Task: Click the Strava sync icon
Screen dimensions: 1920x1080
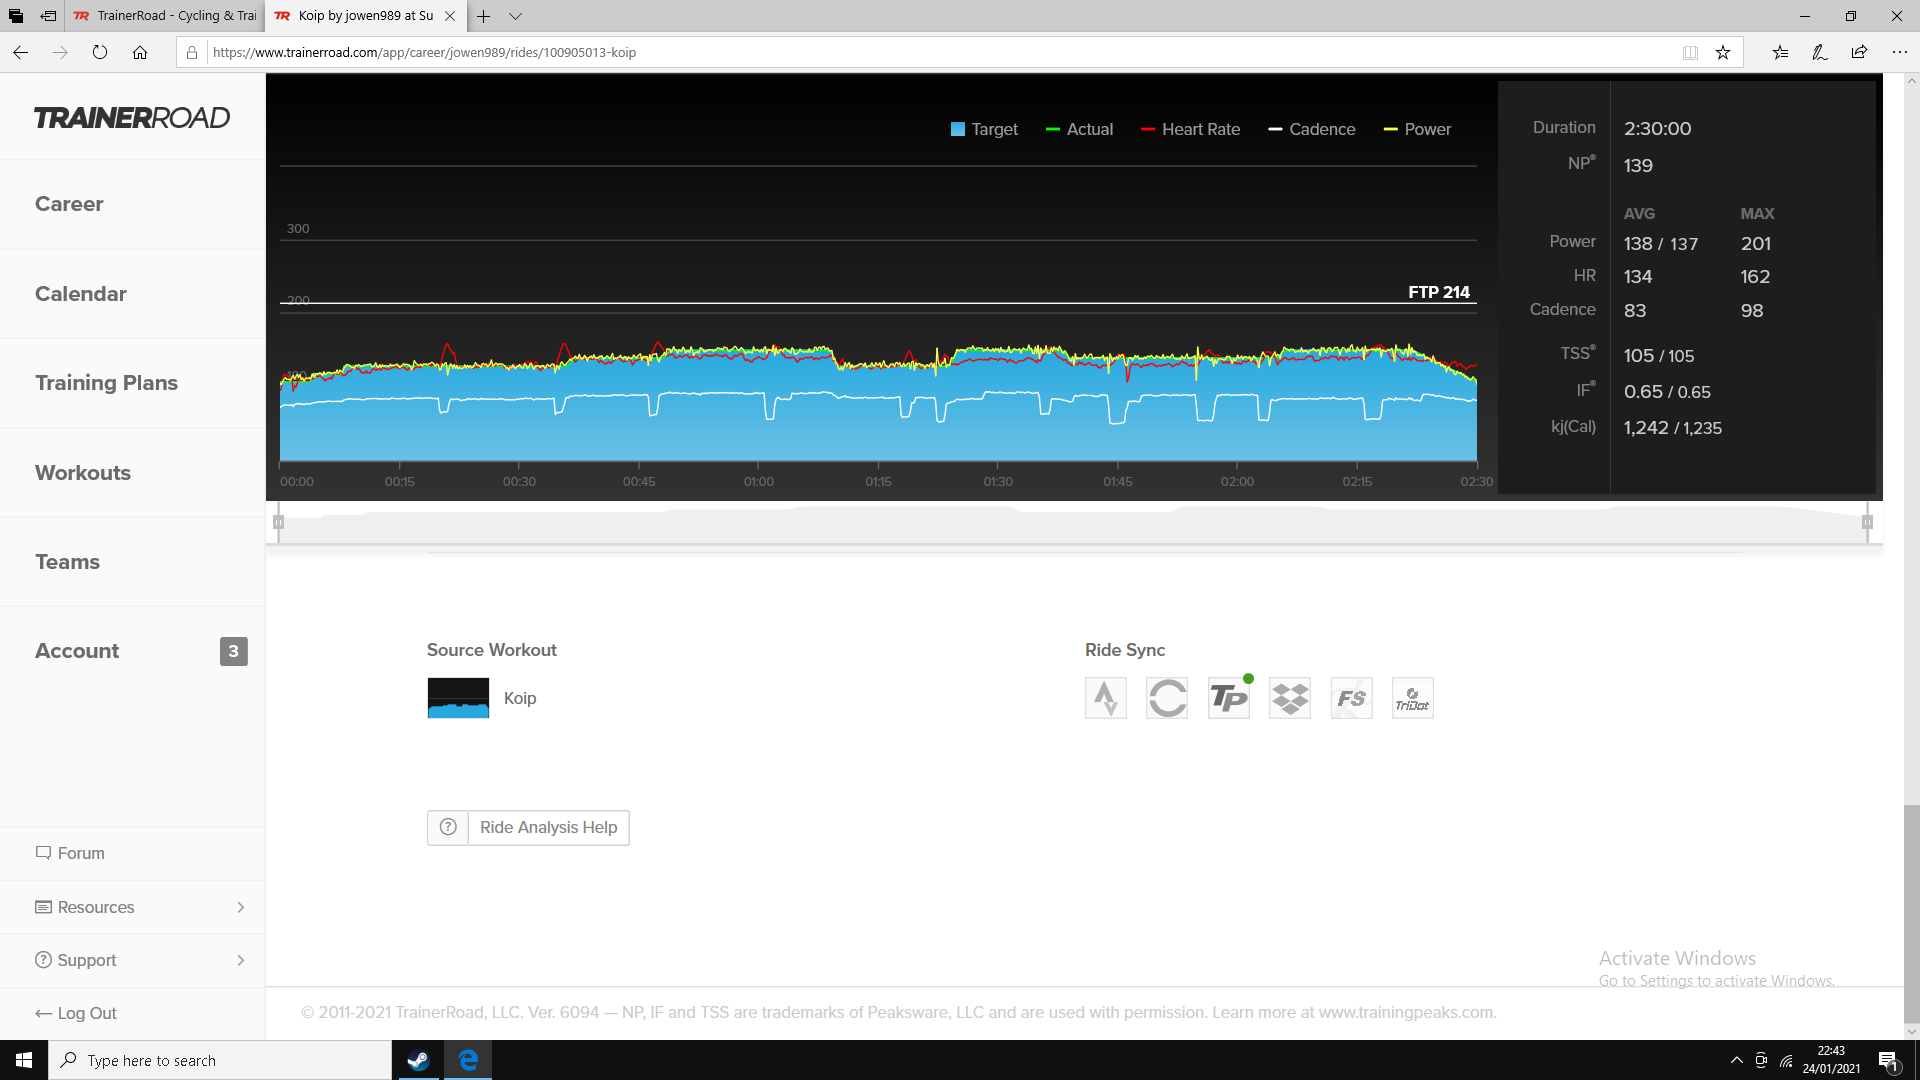Action: tap(1105, 698)
